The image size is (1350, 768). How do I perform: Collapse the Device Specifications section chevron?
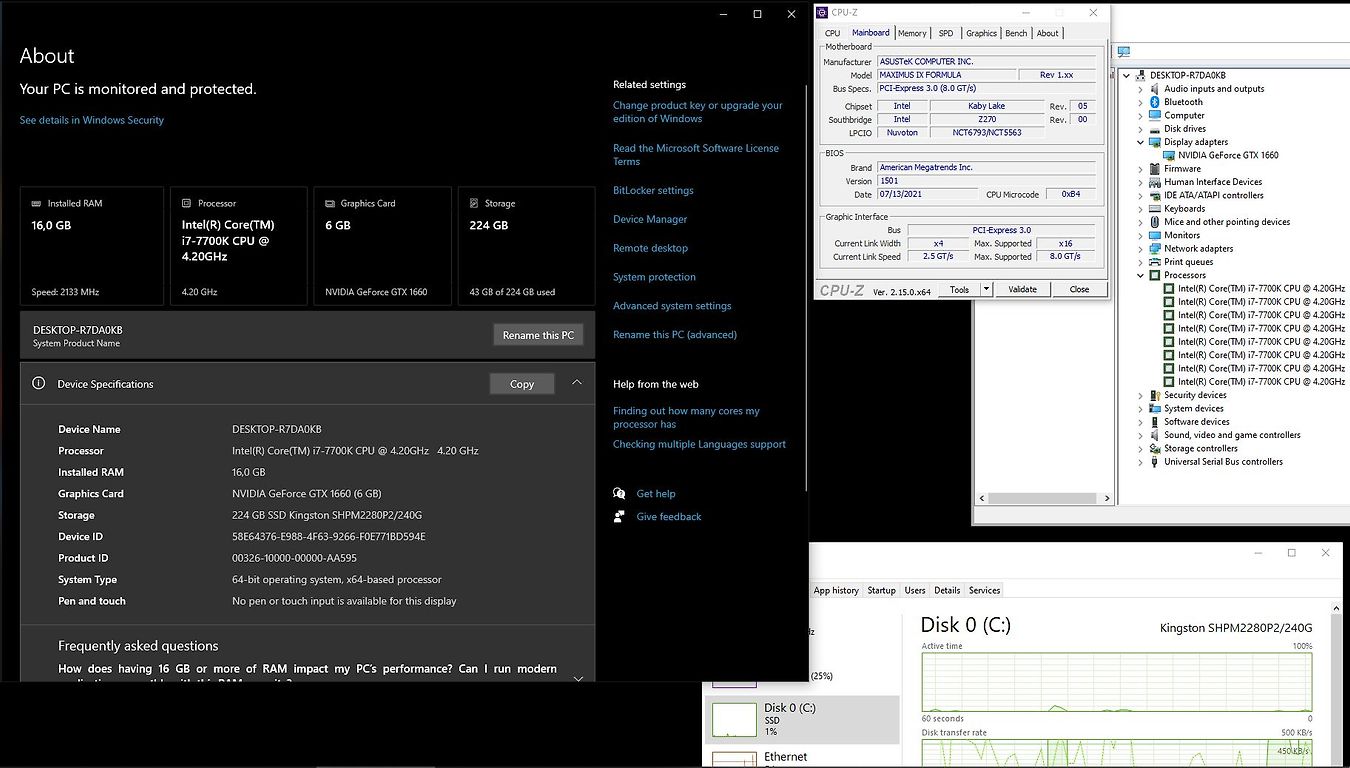pos(577,382)
